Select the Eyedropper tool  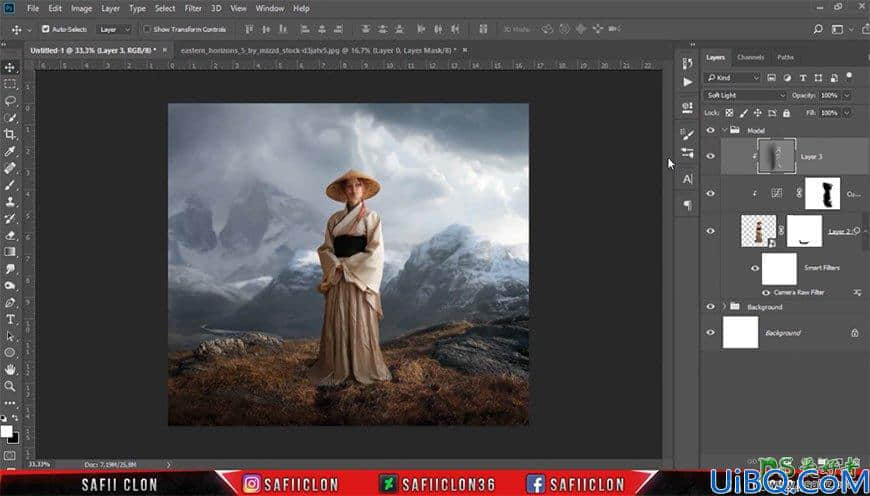tap(10, 151)
